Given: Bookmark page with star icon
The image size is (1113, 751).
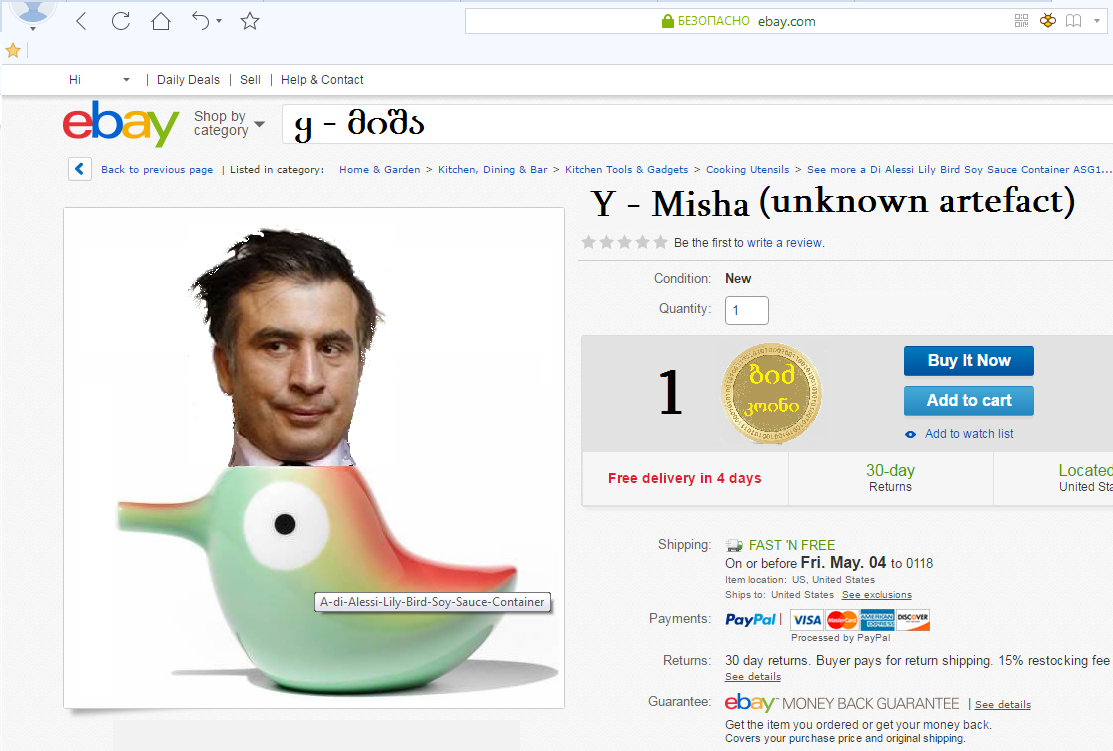Looking at the screenshot, I should pyautogui.click(x=250, y=21).
